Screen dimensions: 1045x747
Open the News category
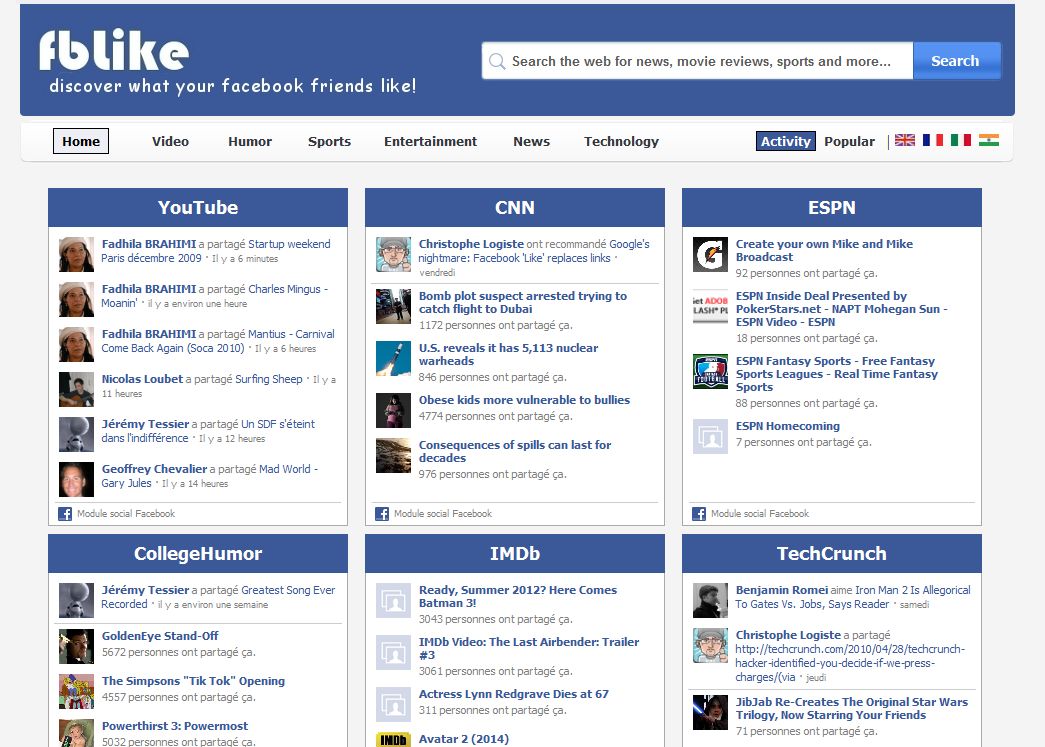(531, 141)
